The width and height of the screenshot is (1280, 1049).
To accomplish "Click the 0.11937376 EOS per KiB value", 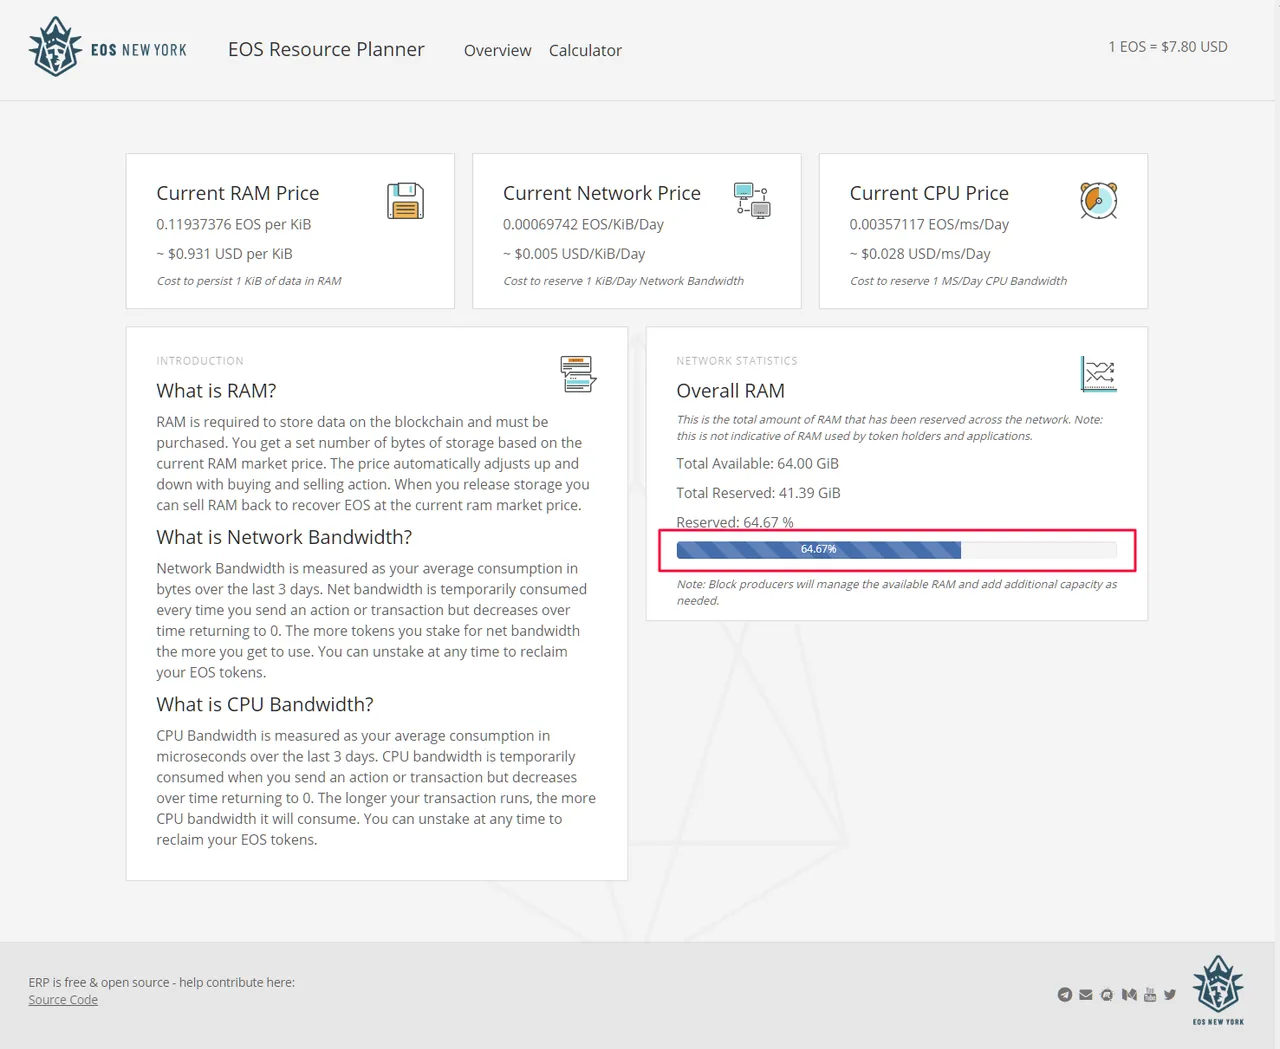I will (x=234, y=224).
